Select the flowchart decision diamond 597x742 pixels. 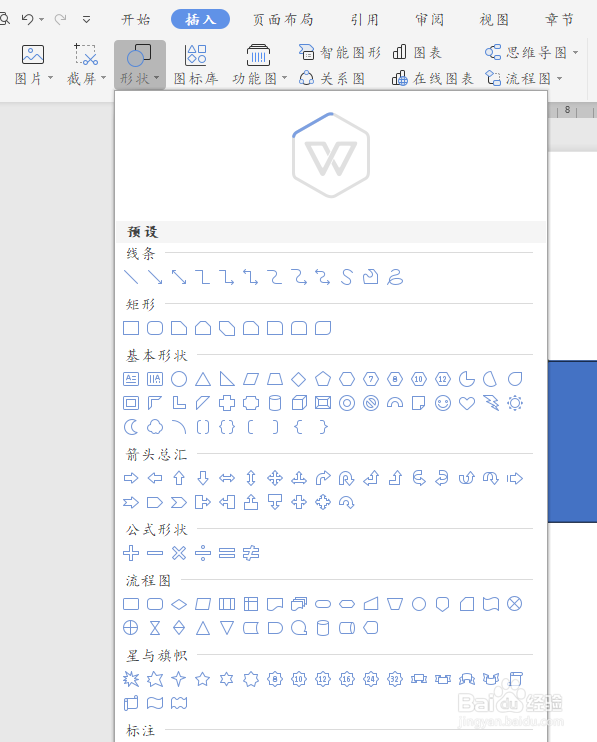pyautogui.click(x=179, y=604)
